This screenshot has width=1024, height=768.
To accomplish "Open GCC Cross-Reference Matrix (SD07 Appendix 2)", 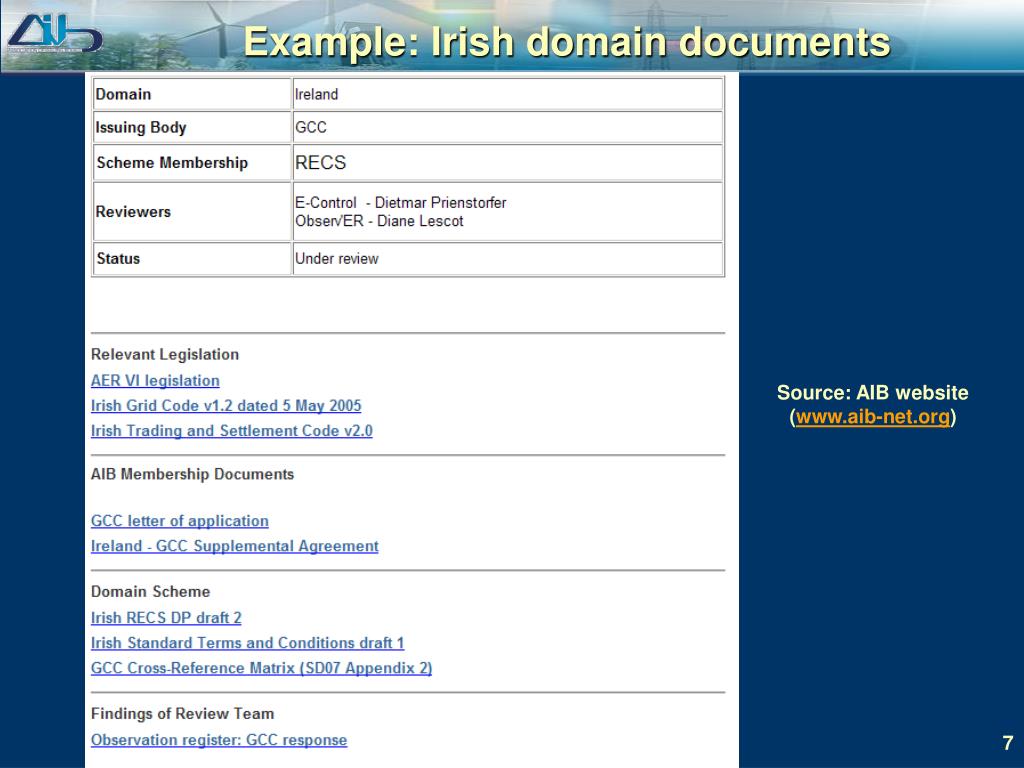I will pyautogui.click(x=261, y=668).
